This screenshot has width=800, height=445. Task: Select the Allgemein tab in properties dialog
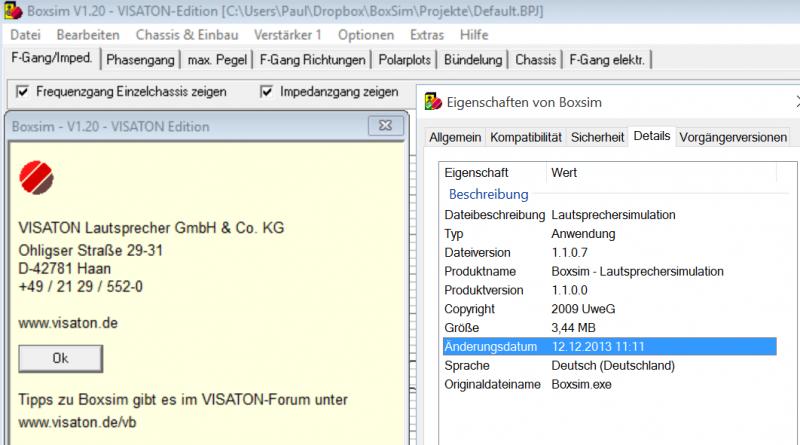(x=455, y=137)
